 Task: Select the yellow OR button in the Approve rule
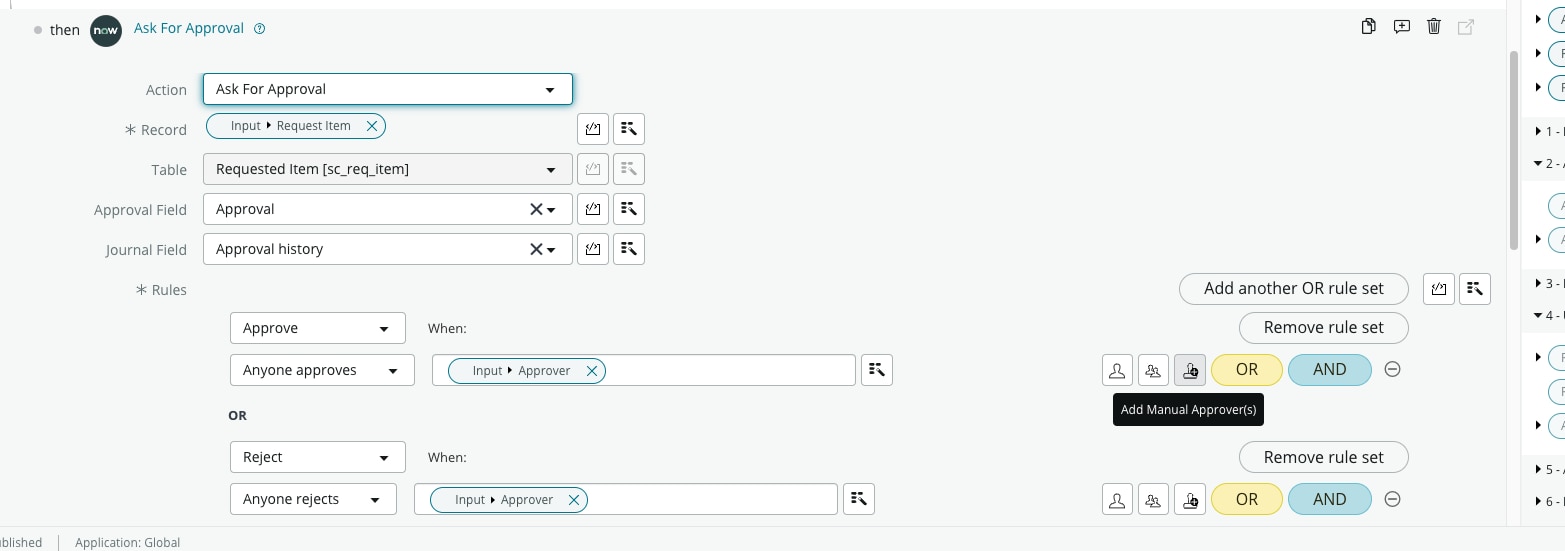tap(1247, 370)
